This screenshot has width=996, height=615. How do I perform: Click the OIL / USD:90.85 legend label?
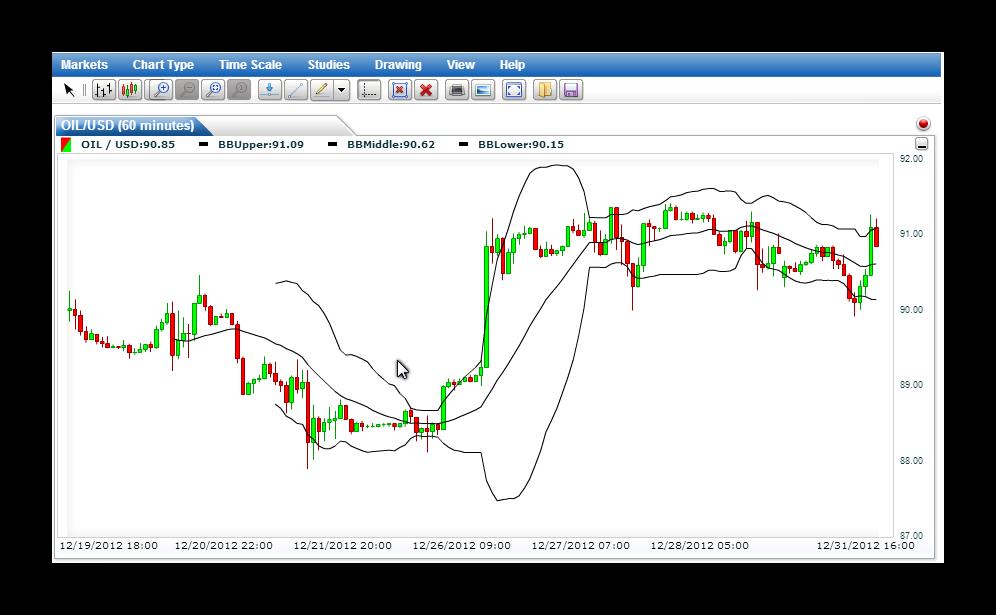[128, 144]
